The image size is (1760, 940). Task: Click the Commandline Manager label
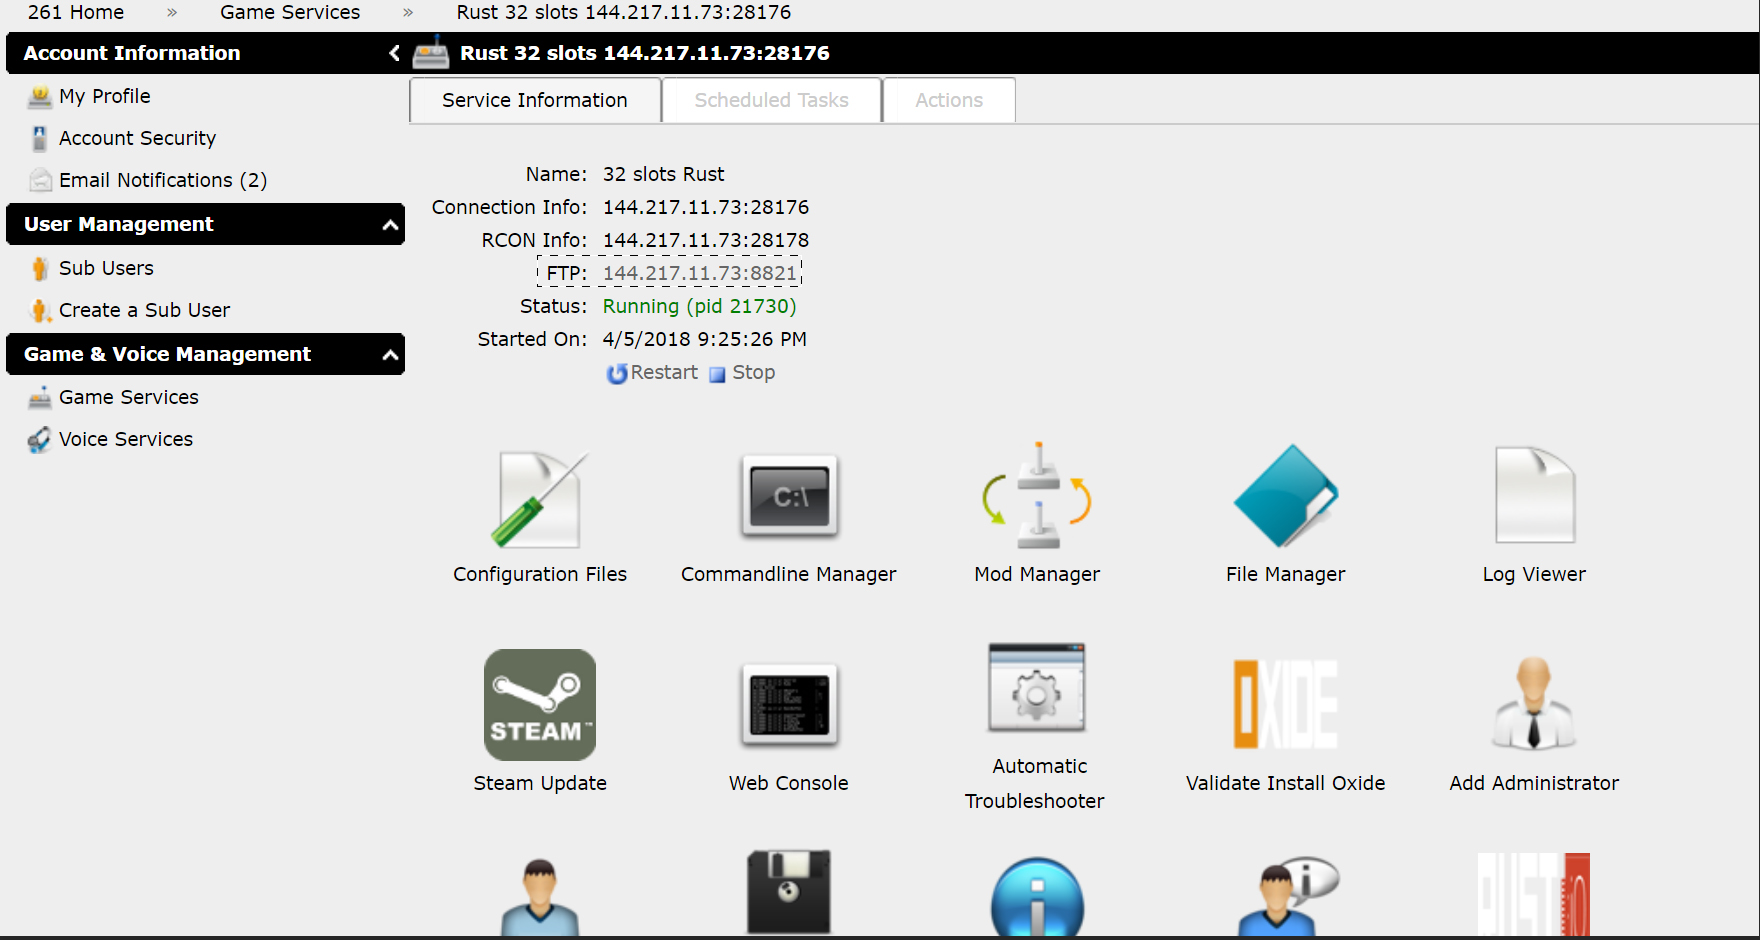789,574
